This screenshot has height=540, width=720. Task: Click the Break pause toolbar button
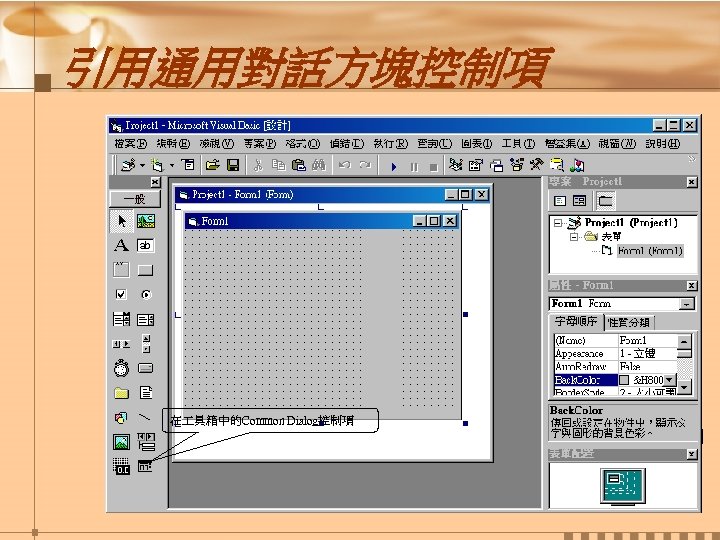coord(414,167)
